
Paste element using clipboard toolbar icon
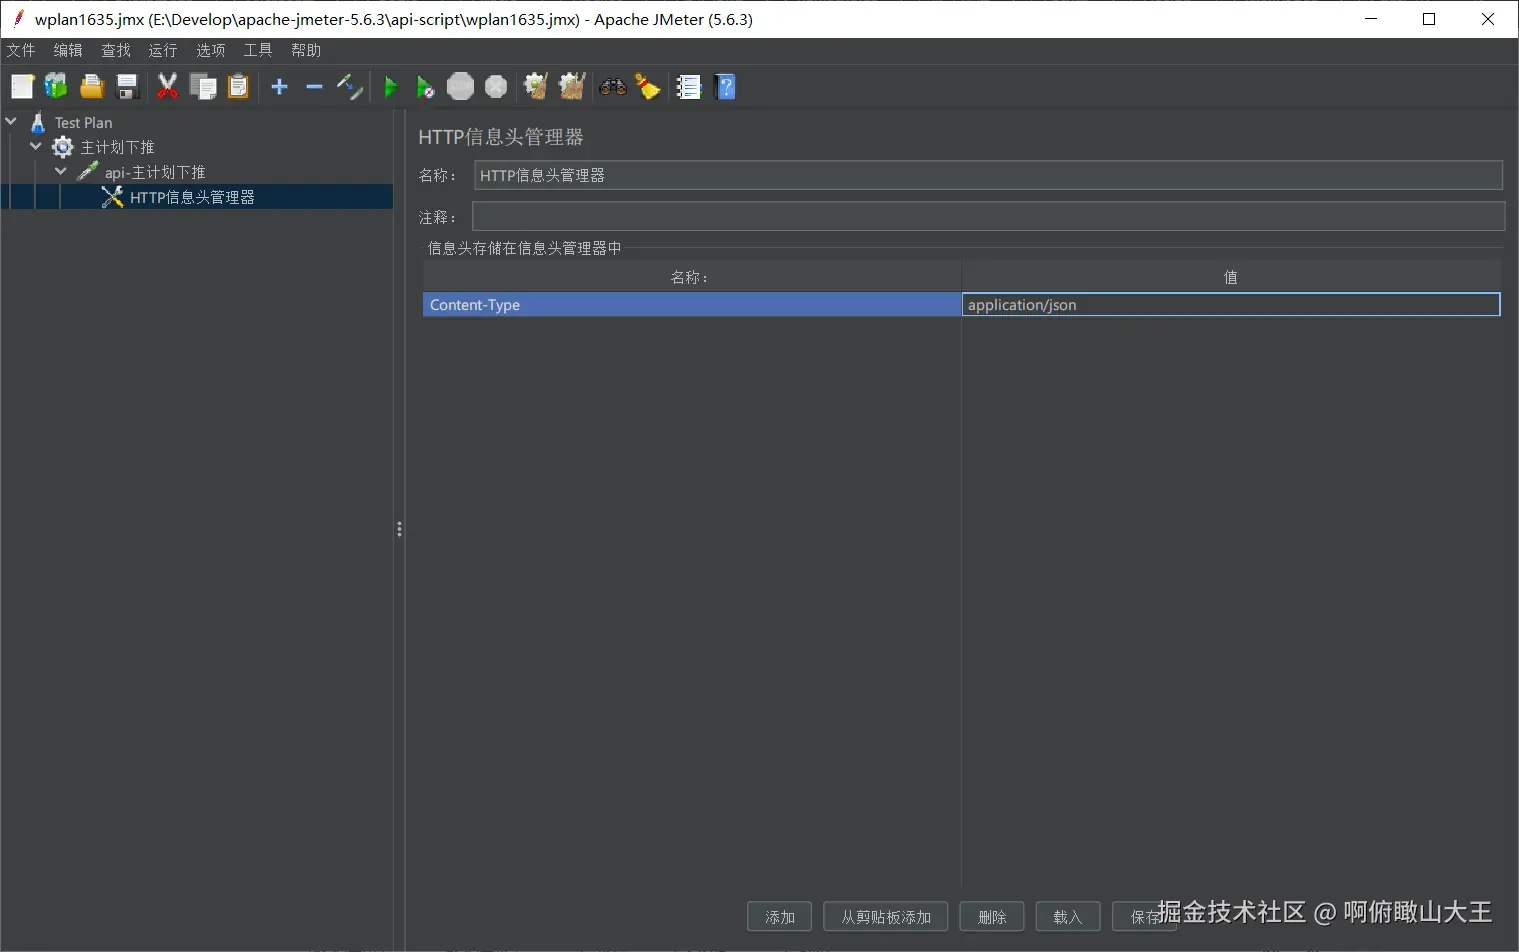(238, 87)
